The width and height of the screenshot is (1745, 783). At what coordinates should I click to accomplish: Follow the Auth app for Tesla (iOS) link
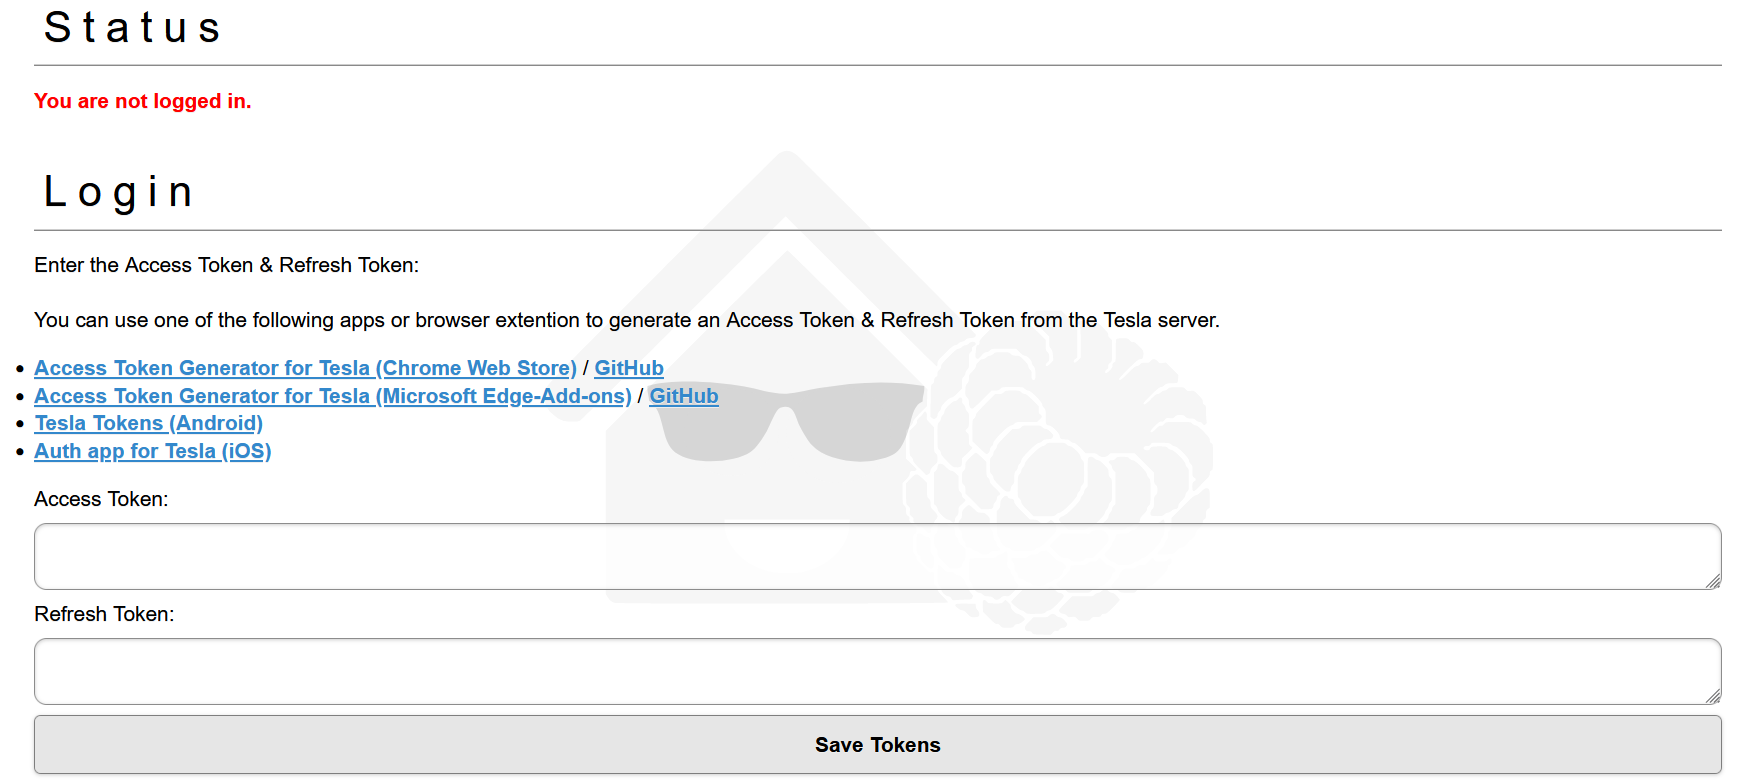click(x=153, y=451)
